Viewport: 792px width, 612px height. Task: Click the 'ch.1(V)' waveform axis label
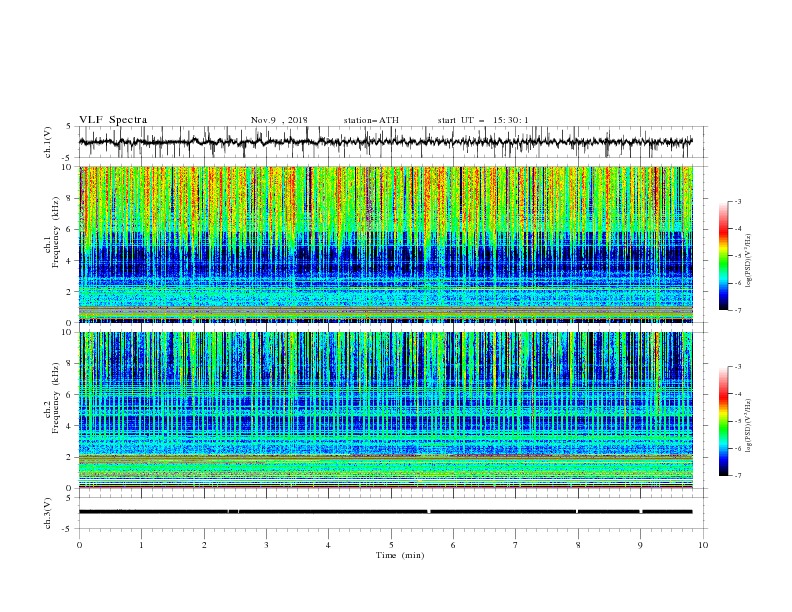48,142
